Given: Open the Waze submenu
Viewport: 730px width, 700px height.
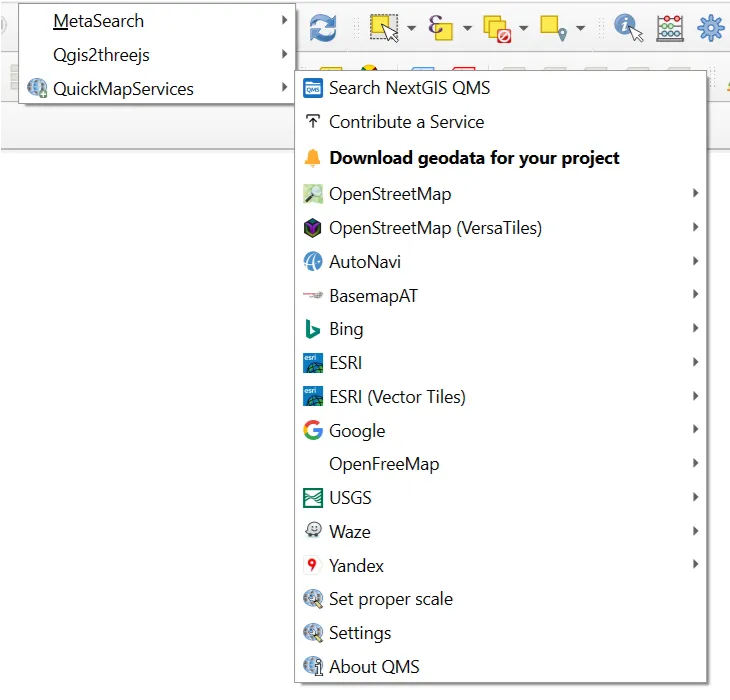Looking at the screenshot, I should pos(501,532).
